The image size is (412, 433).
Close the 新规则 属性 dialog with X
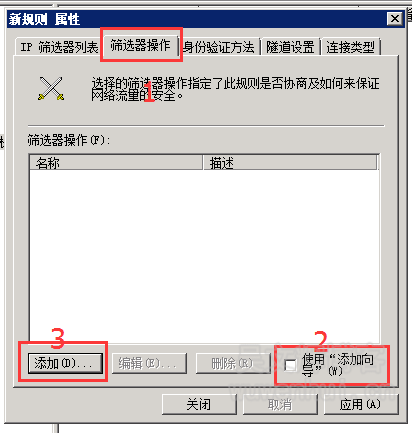(395, 19)
